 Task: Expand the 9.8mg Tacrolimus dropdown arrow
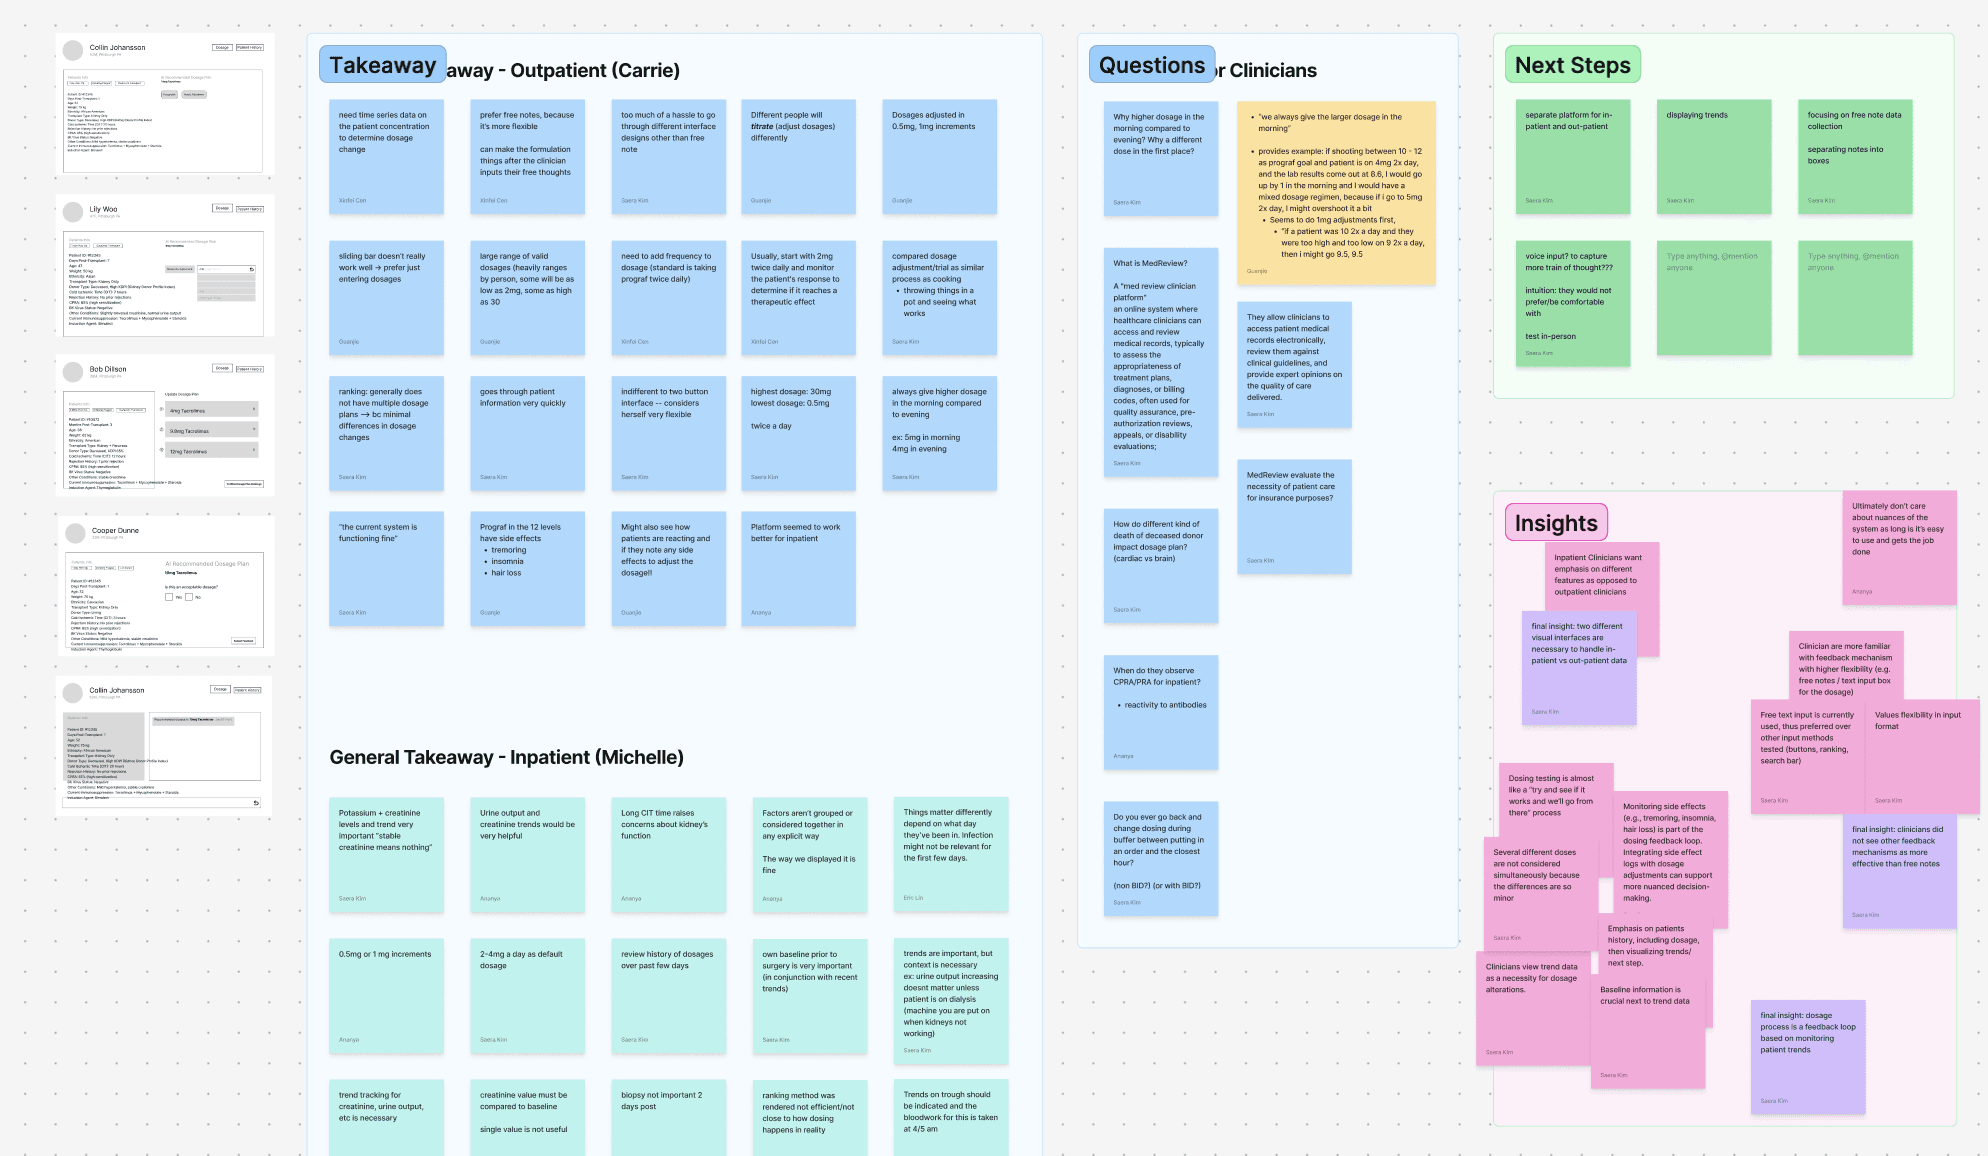click(254, 430)
